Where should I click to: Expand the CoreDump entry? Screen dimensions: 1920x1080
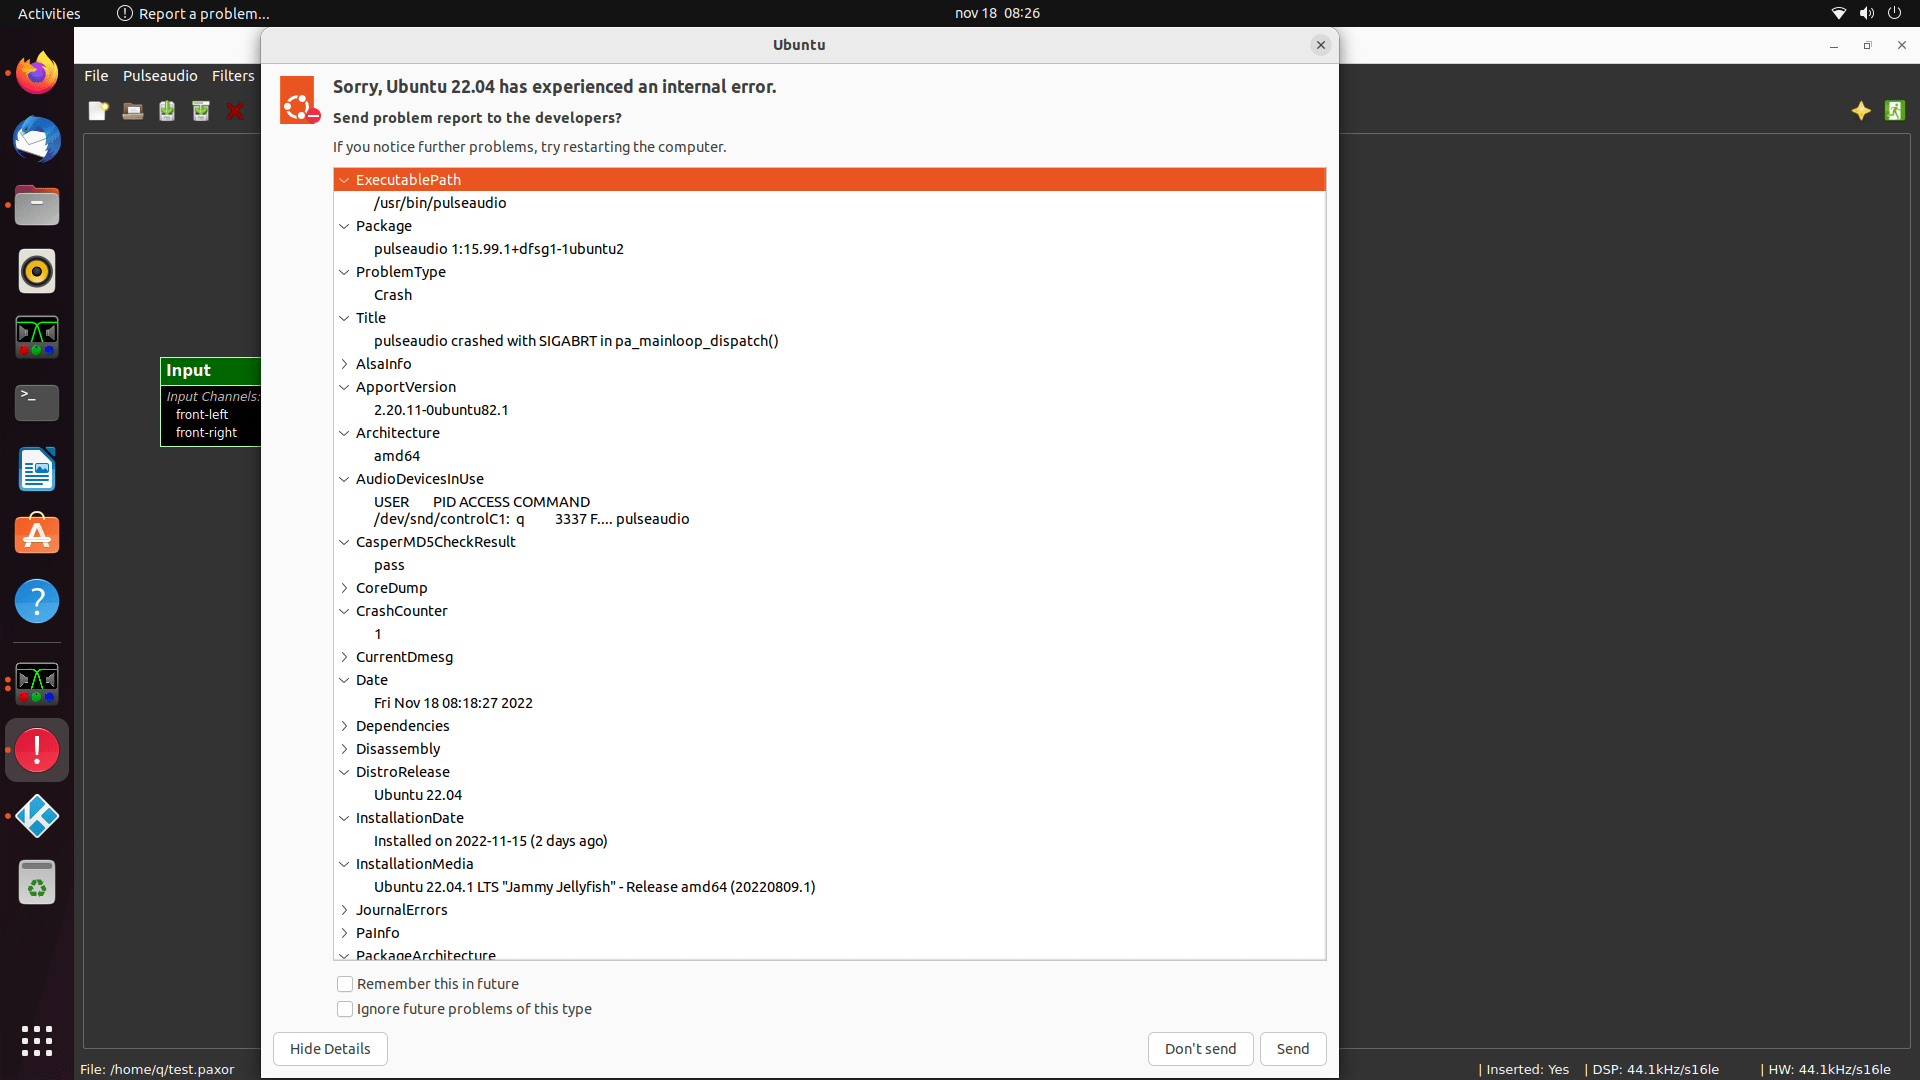[344, 588]
